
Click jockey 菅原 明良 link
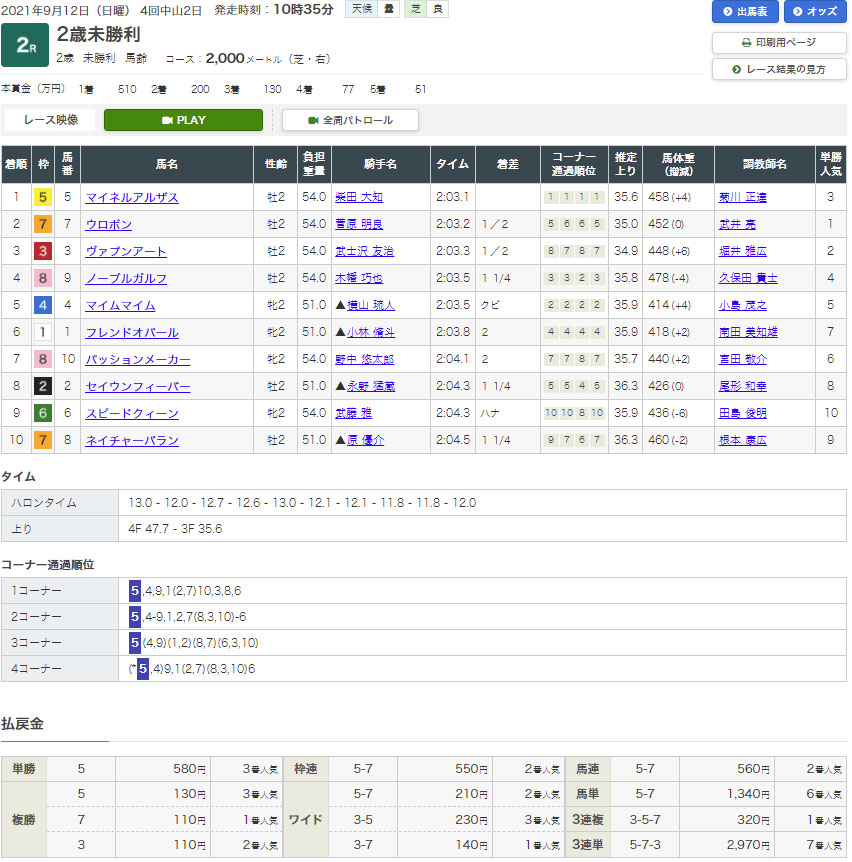click(x=359, y=225)
